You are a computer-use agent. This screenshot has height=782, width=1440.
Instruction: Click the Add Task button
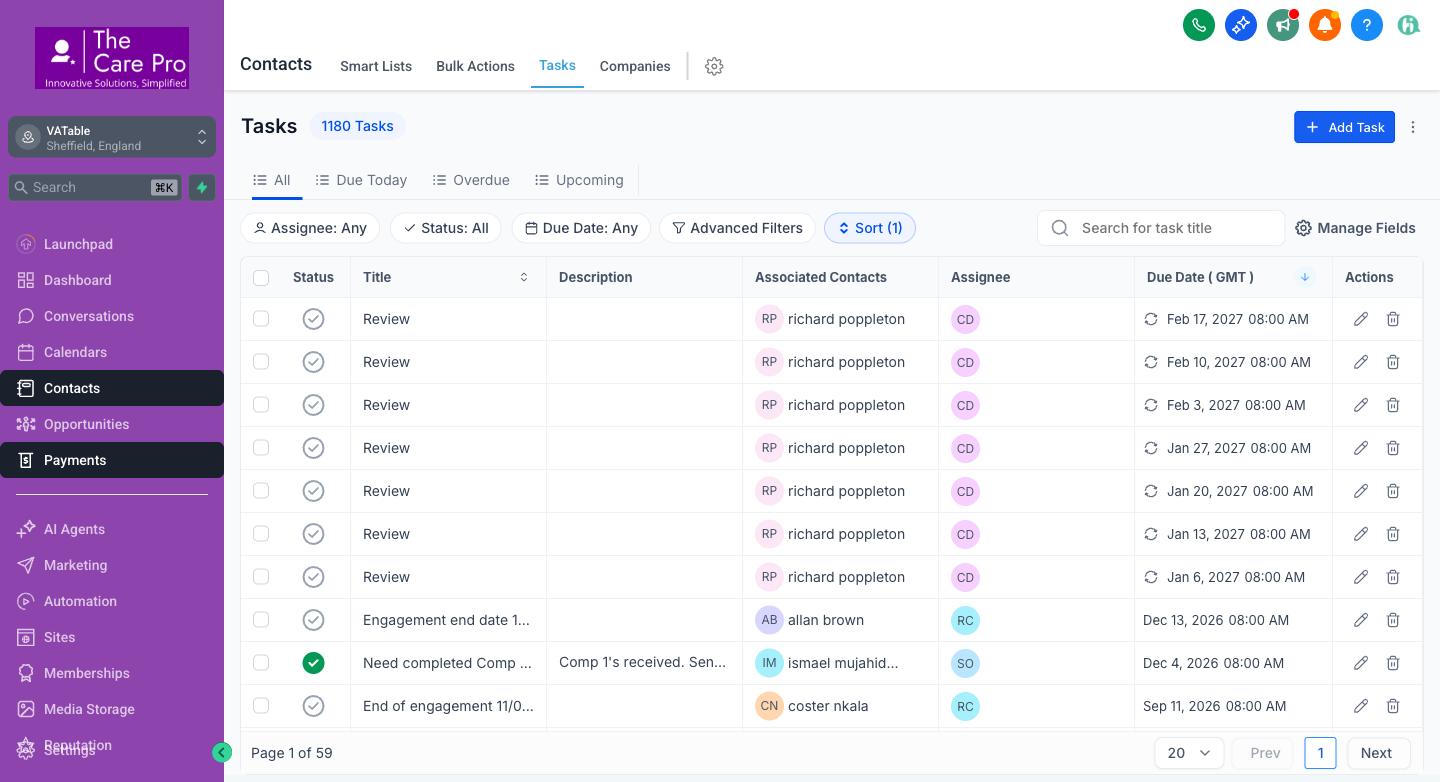point(1344,127)
